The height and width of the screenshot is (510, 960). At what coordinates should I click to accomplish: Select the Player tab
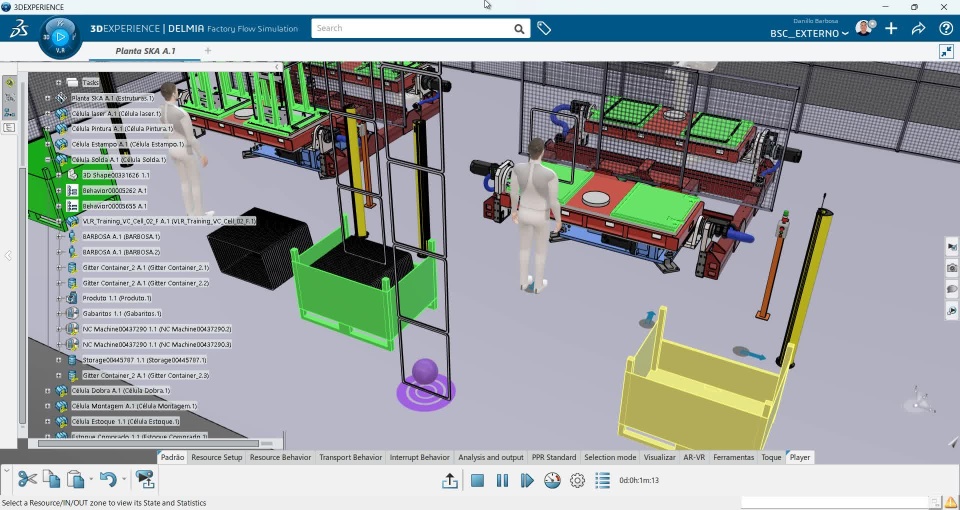pos(800,457)
